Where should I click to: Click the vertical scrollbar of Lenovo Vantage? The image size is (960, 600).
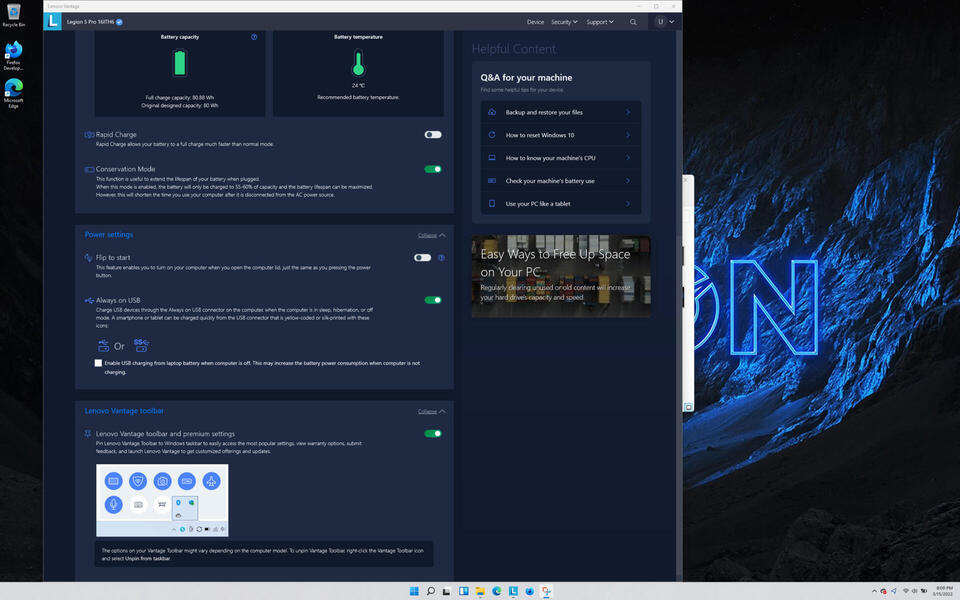(678, 306)
